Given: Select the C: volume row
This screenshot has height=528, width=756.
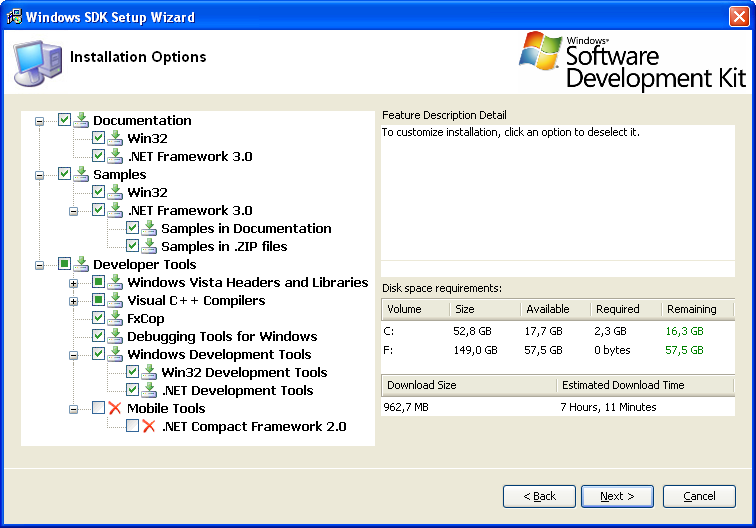Looking at the screenshot, I should (558, 331).
